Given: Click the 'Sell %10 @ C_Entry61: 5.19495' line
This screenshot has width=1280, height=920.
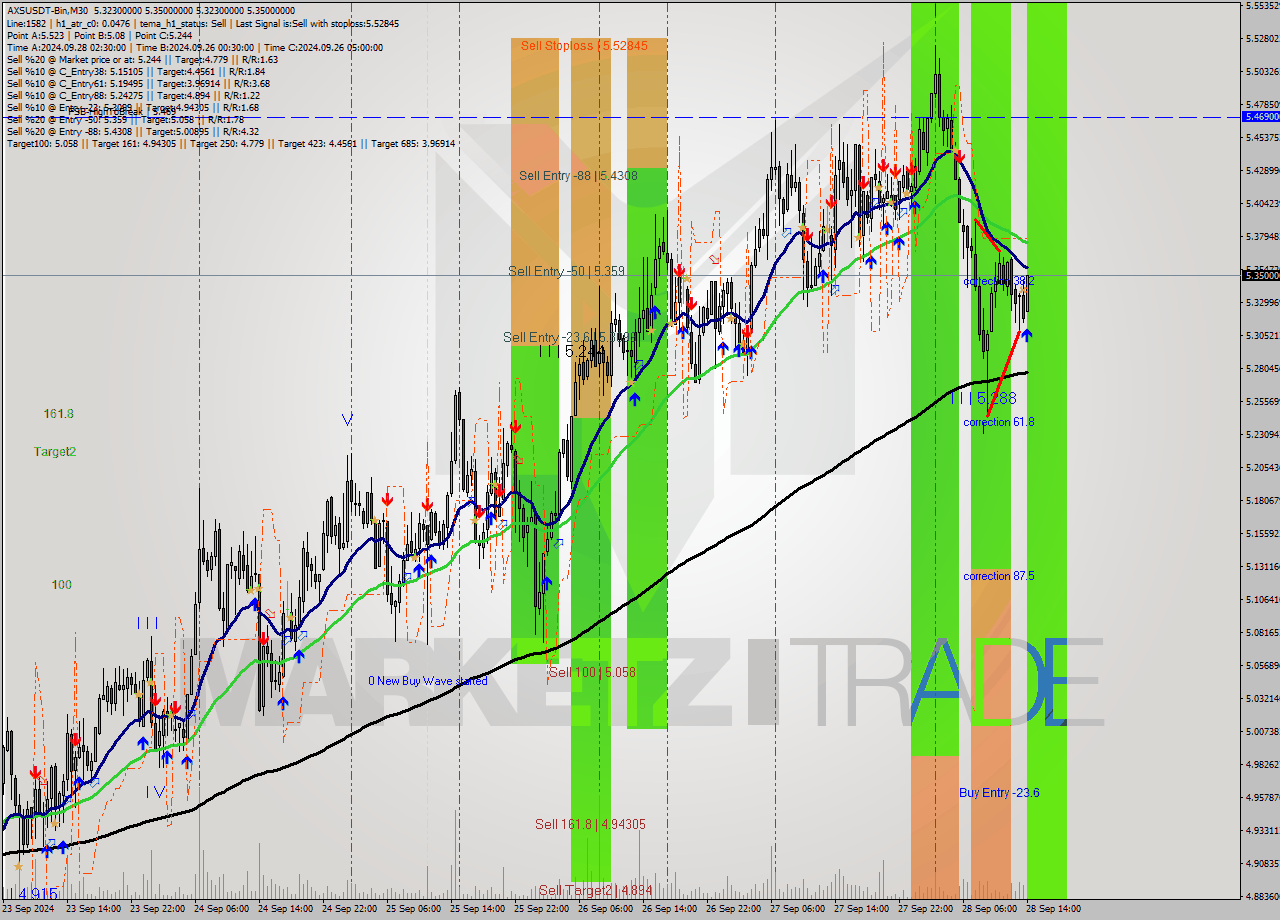Looking at the screenshot, I should (138, 83).
